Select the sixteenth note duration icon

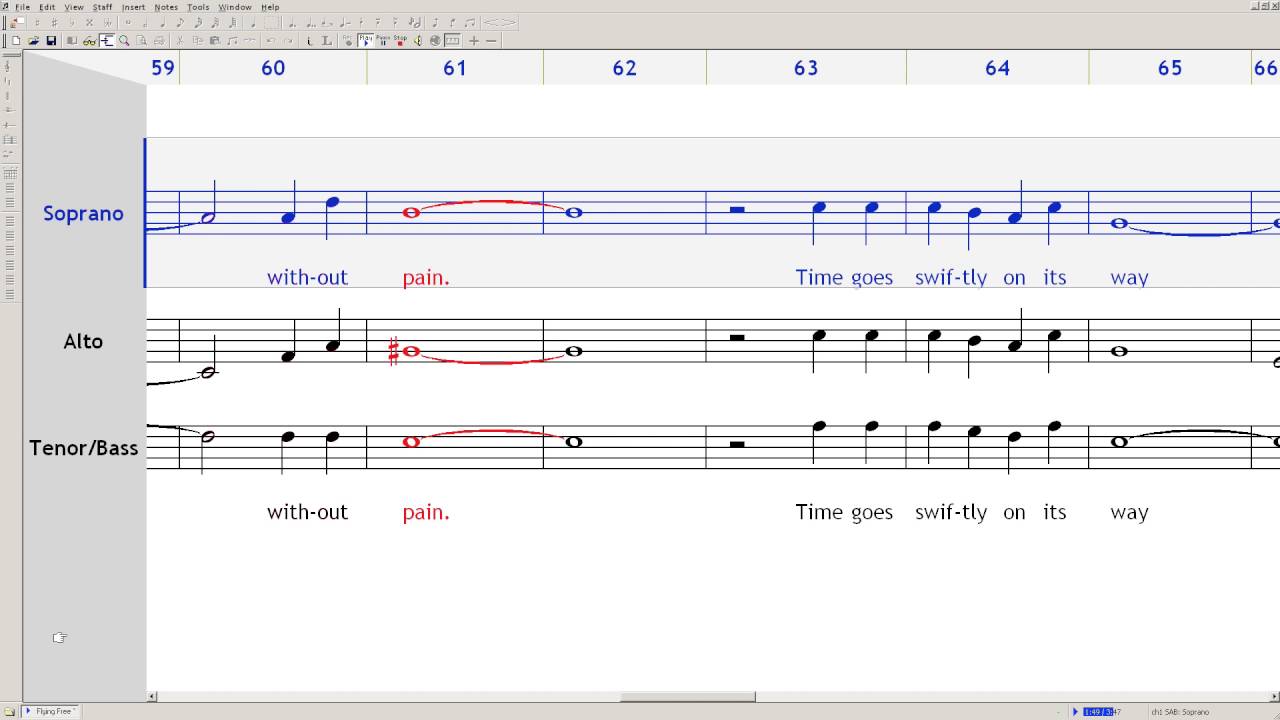click(198, 22)
